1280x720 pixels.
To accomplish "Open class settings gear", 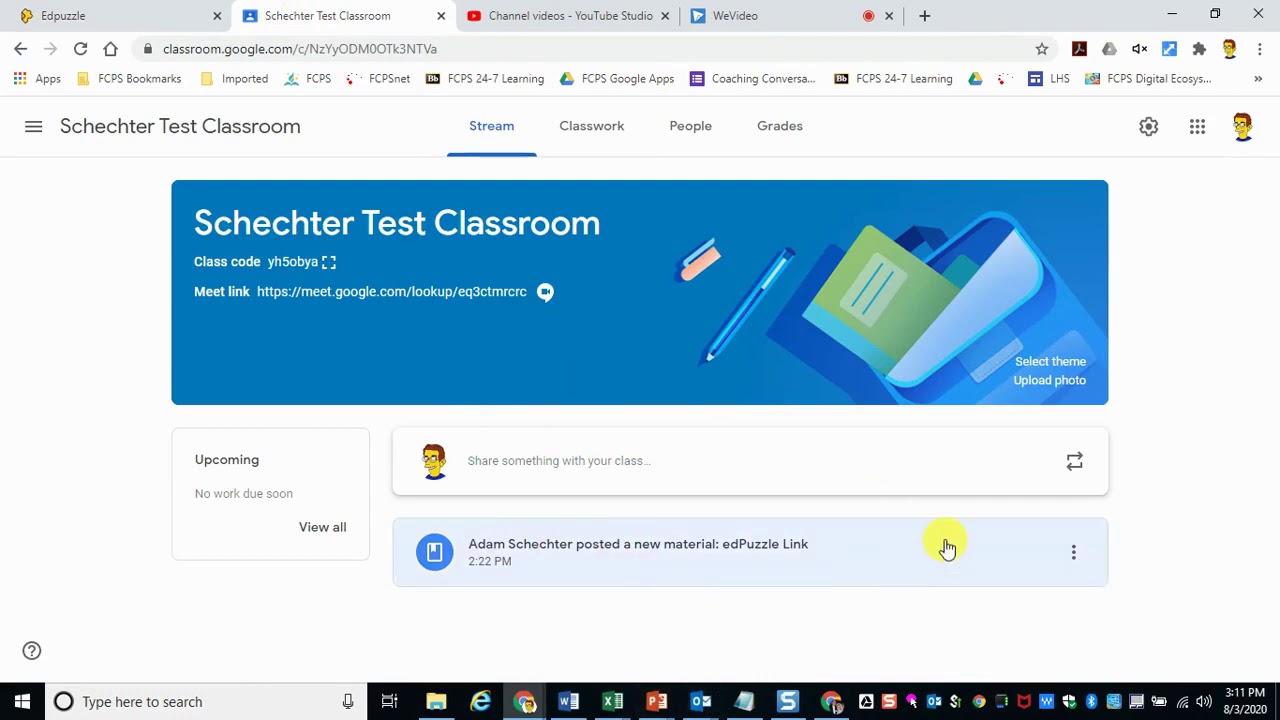I will pyautogui.click(x=1148, y=126).
